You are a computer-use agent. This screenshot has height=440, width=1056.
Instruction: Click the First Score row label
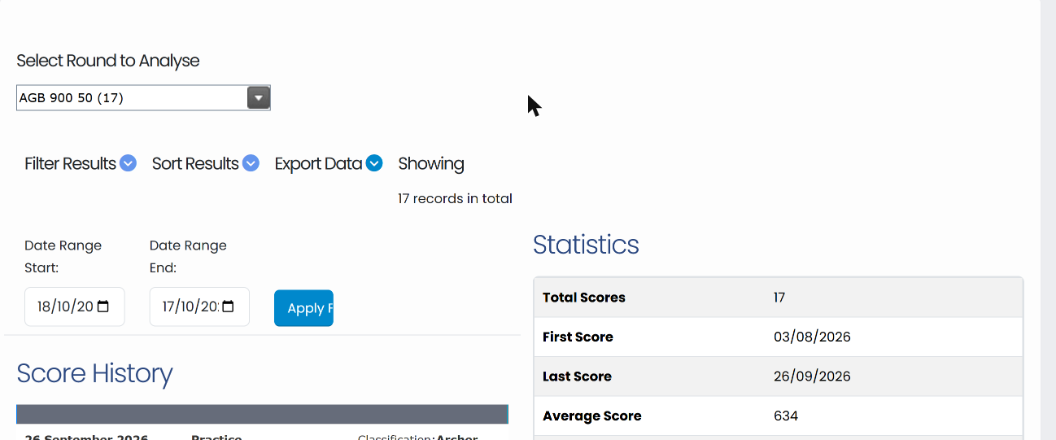click(578, 337)
